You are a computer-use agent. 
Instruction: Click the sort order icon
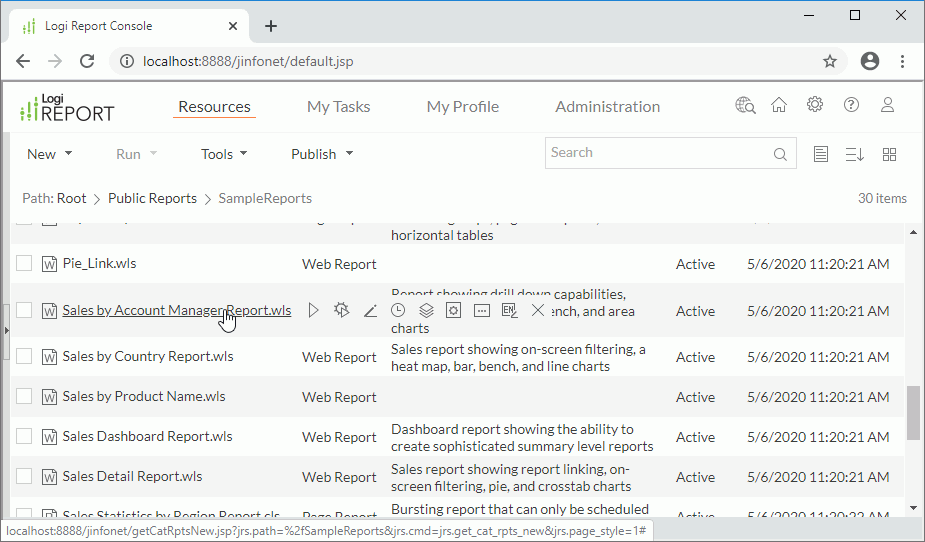854,154
